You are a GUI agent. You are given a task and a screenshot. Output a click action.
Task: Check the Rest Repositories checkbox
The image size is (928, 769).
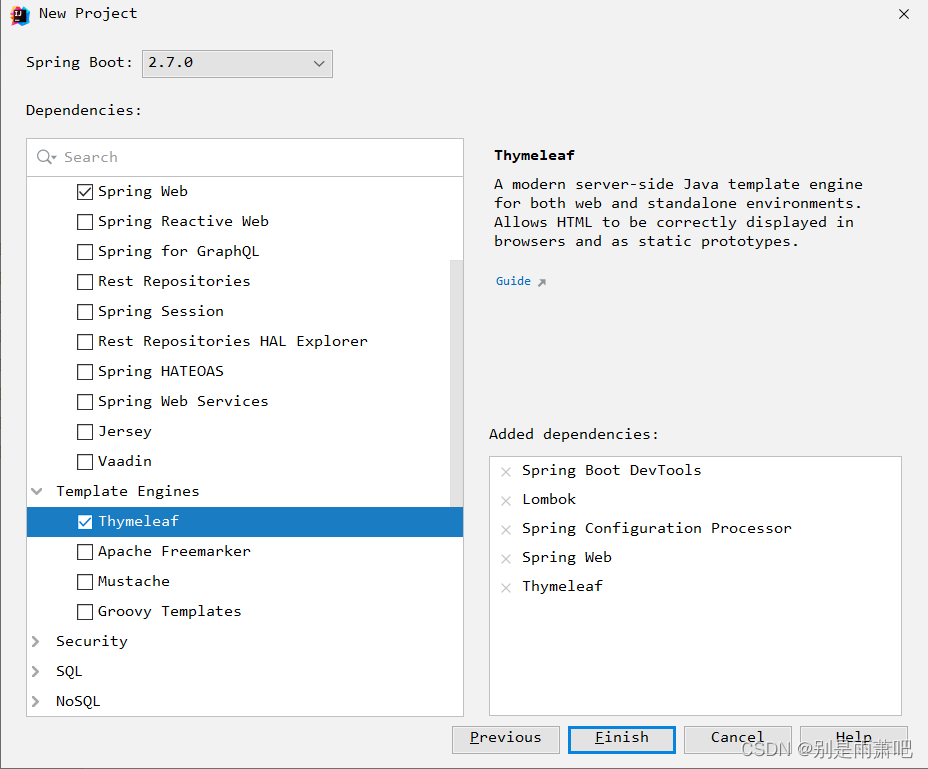85,282
